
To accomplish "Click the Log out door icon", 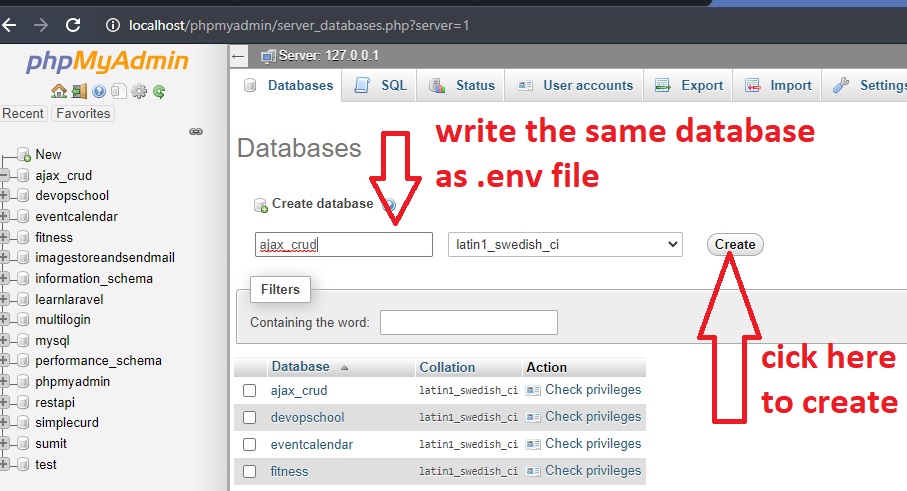I will coord(79,91).
